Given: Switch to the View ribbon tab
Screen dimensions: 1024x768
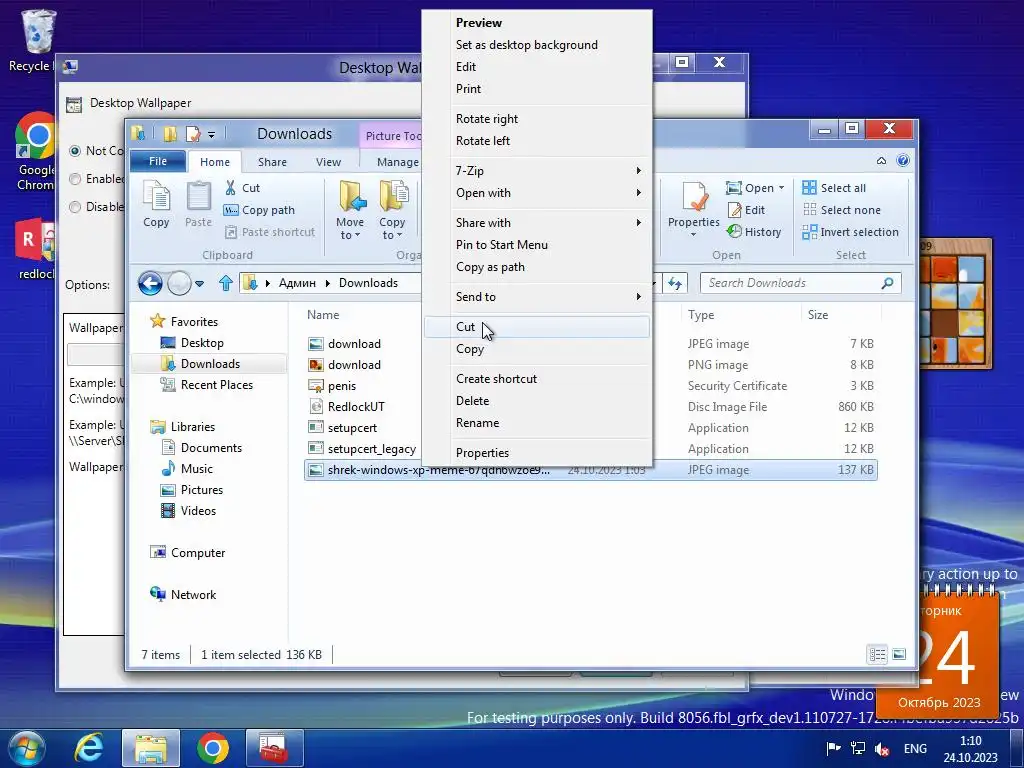Looking at the screenshot, I should (x=328, y=162).
